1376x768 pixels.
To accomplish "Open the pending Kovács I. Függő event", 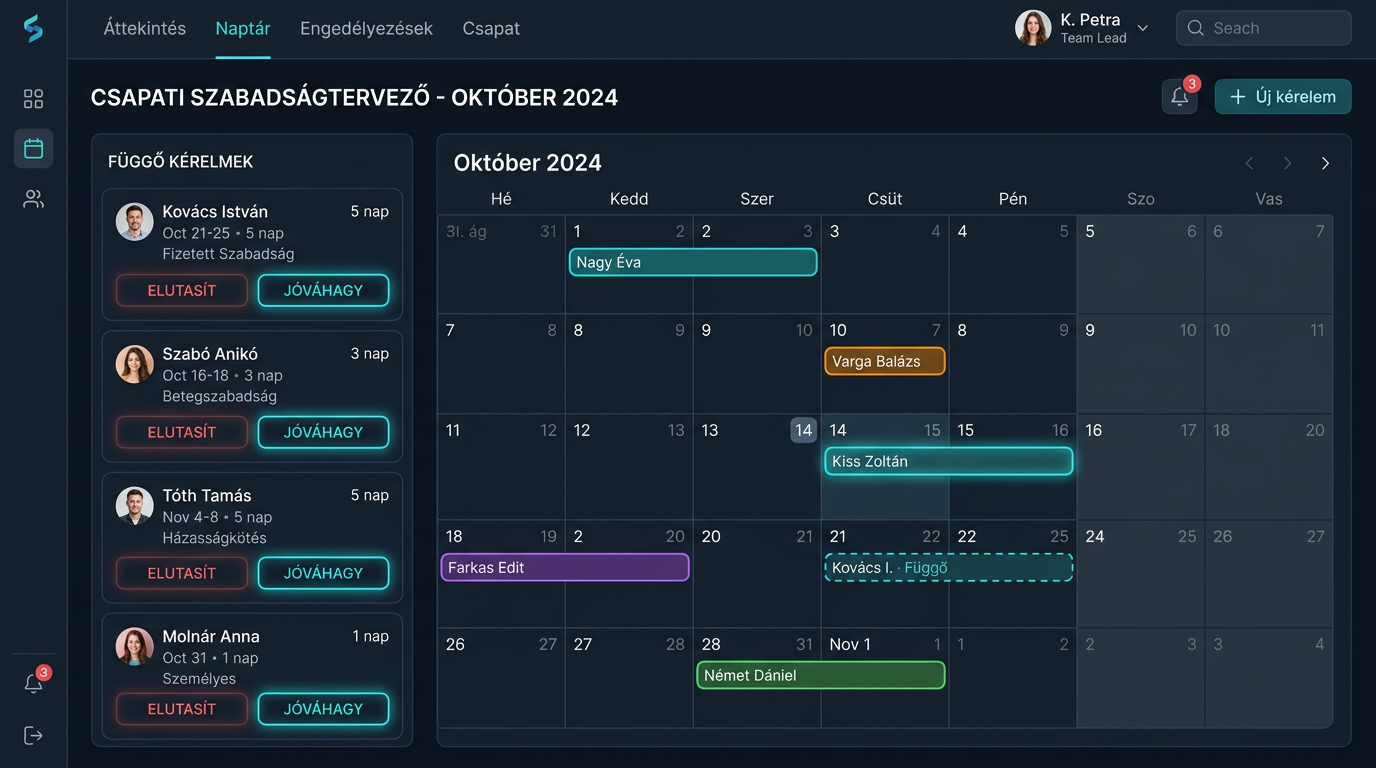I will pyautogui.click(x=949, y=567).
